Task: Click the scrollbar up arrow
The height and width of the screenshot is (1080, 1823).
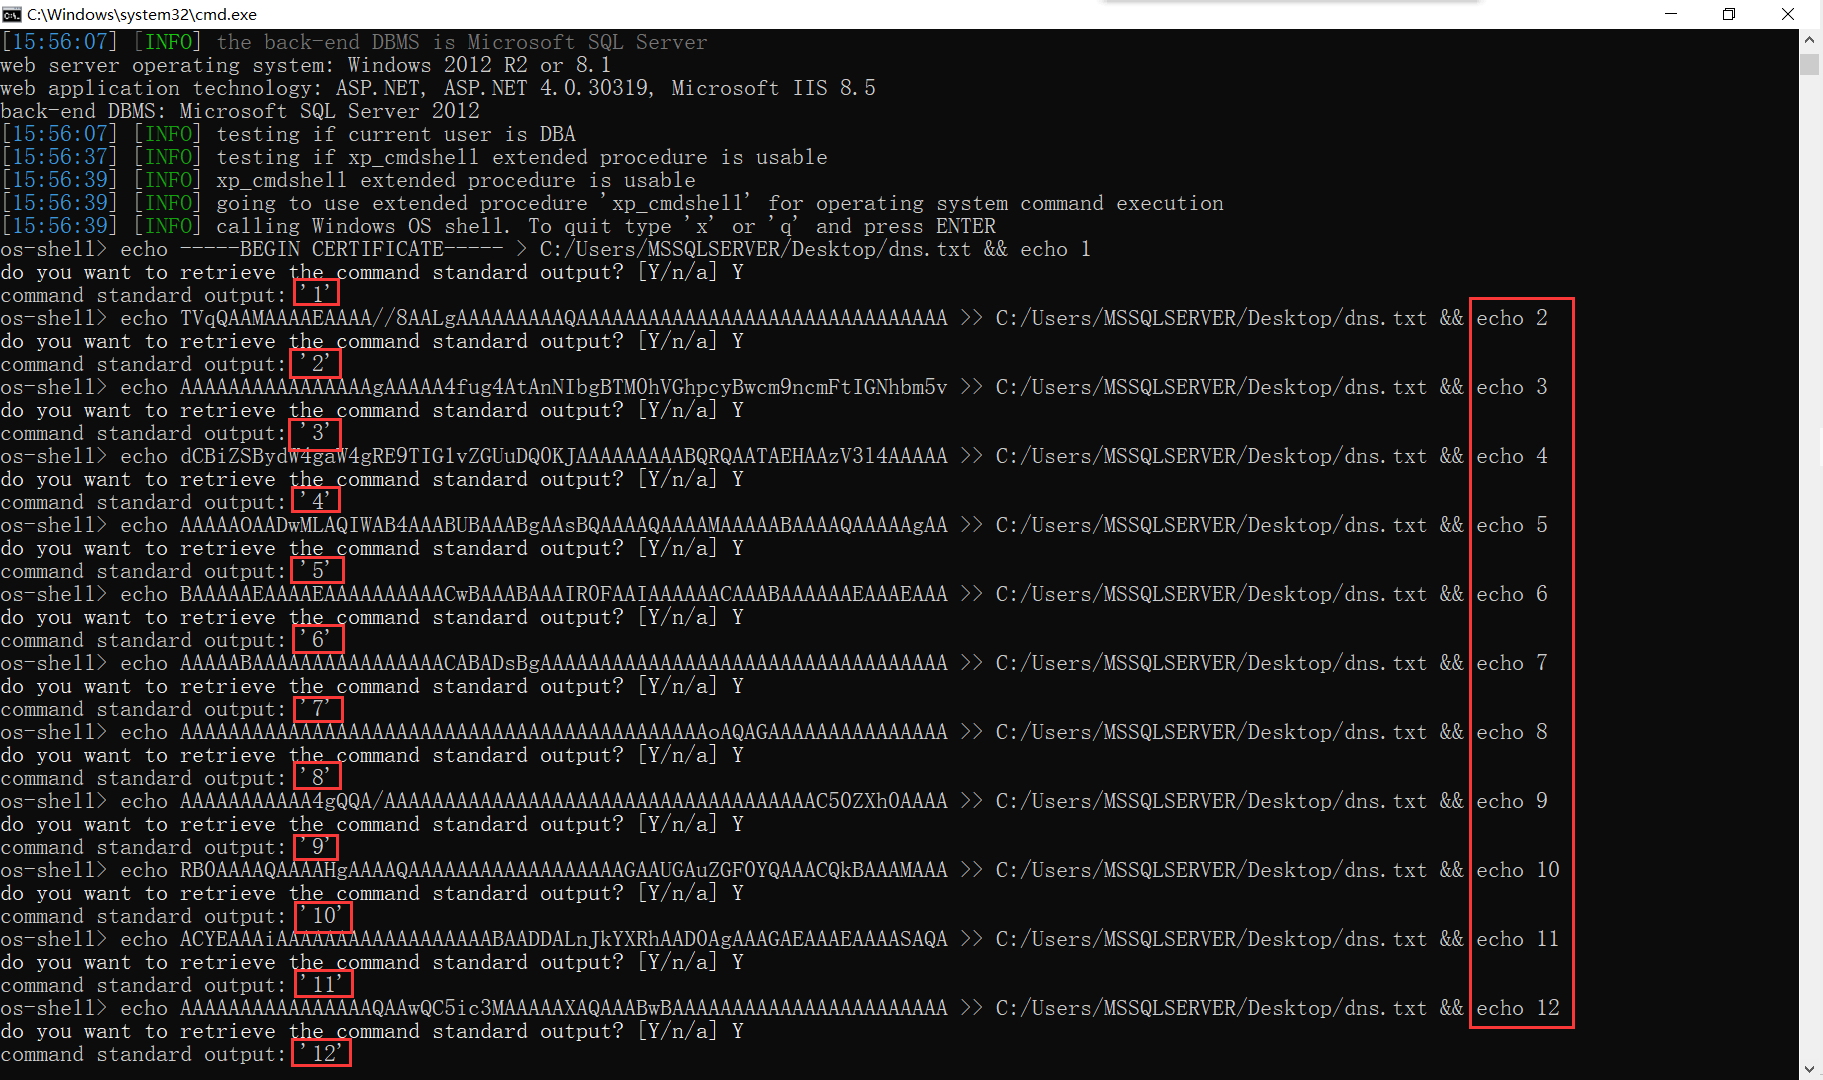Action: (1809, 40)
